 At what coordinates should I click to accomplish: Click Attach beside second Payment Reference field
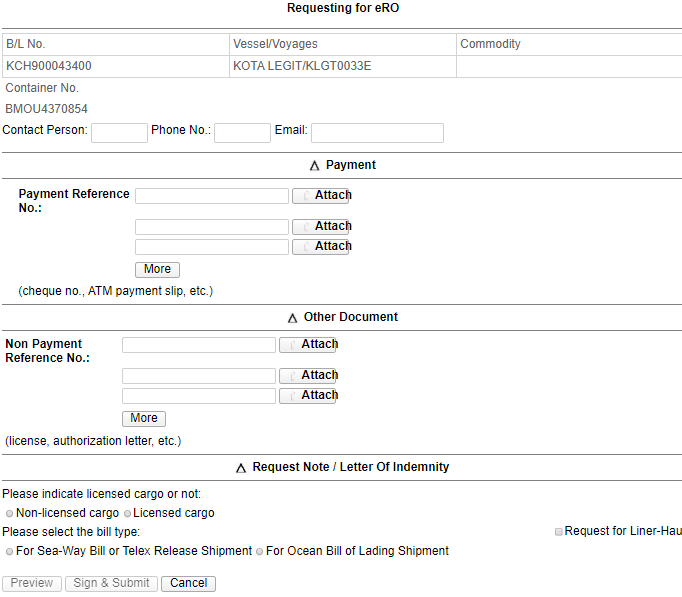320,227
